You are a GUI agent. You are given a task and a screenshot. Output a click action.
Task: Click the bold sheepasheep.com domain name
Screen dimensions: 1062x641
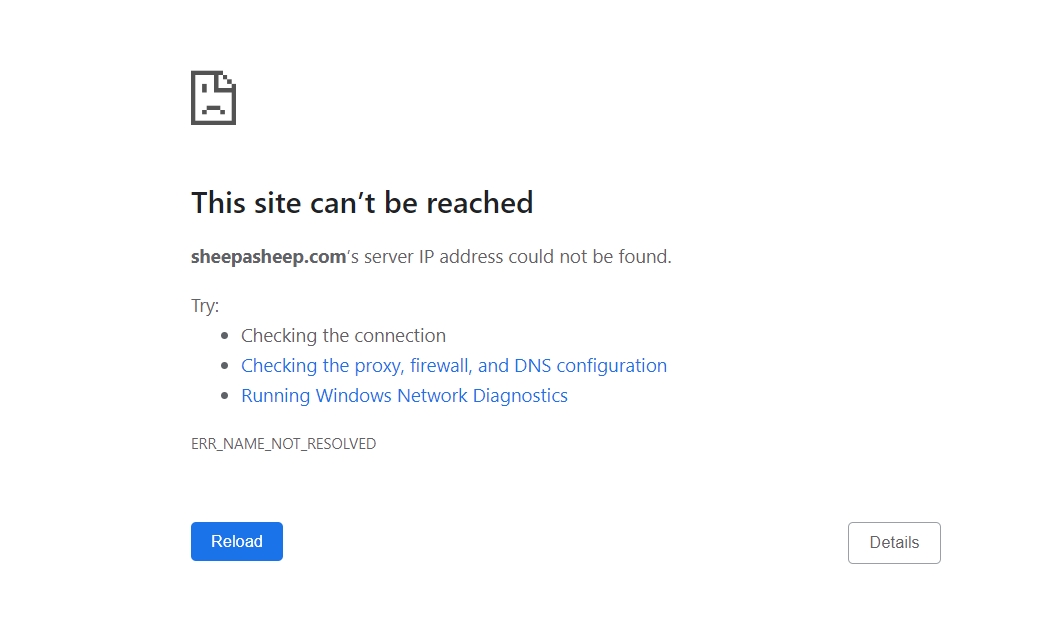[x=268, y=257]
